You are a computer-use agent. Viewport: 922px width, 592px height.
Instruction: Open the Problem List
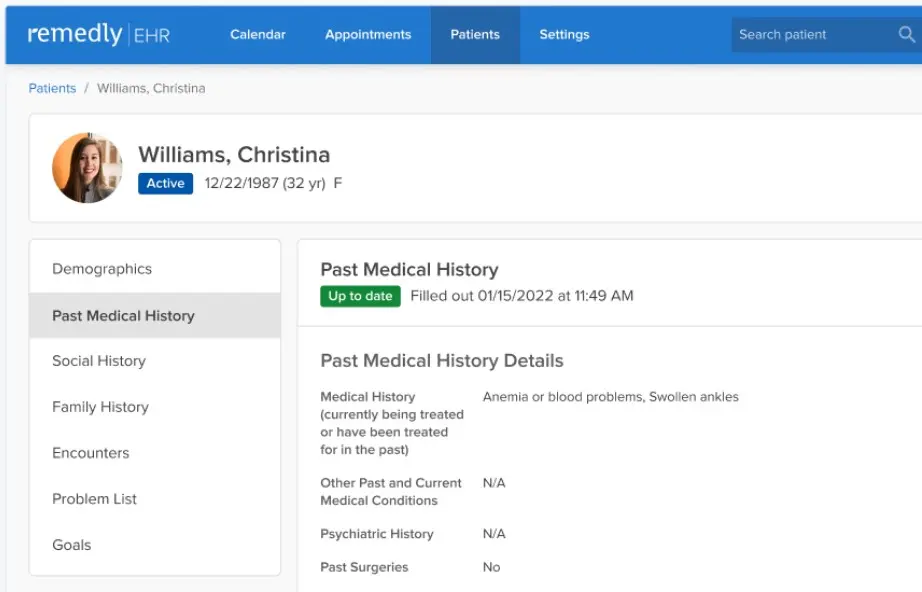(94, 499)
